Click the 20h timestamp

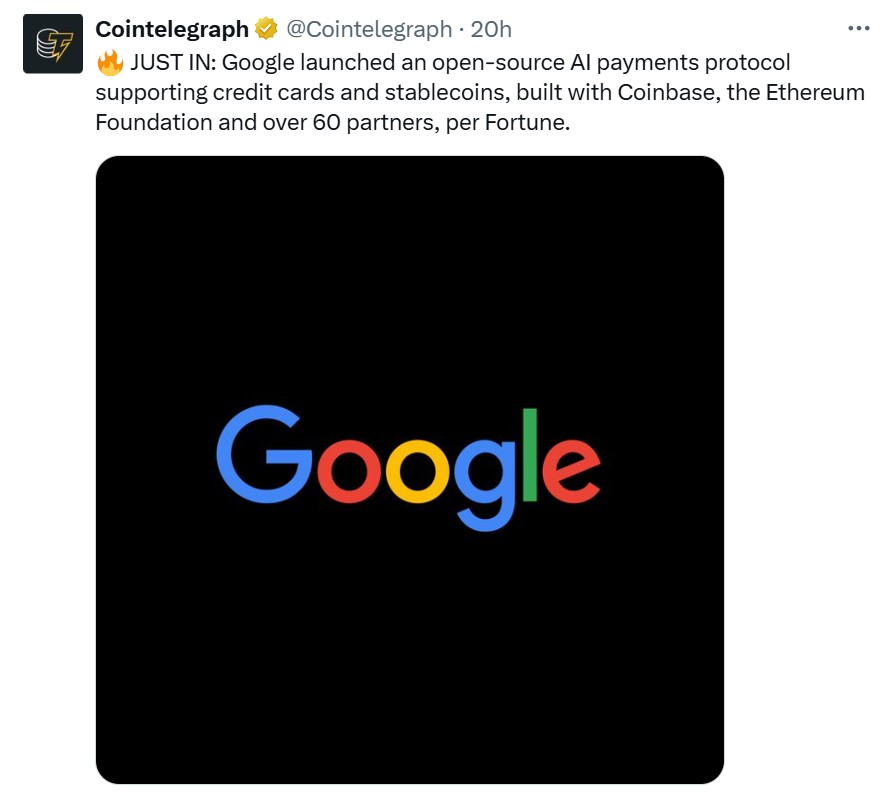(491, 30)
